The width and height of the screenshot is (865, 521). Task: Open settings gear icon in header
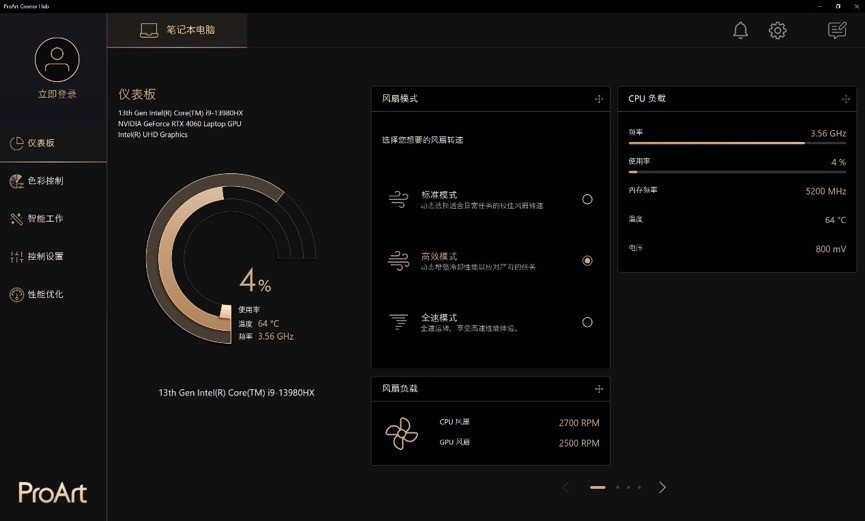777,30
